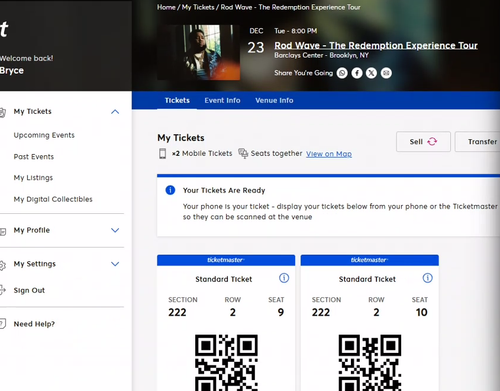Click the QR code on seat 10 ticket
Screen dimensions: 500x391
pos(370,362)
